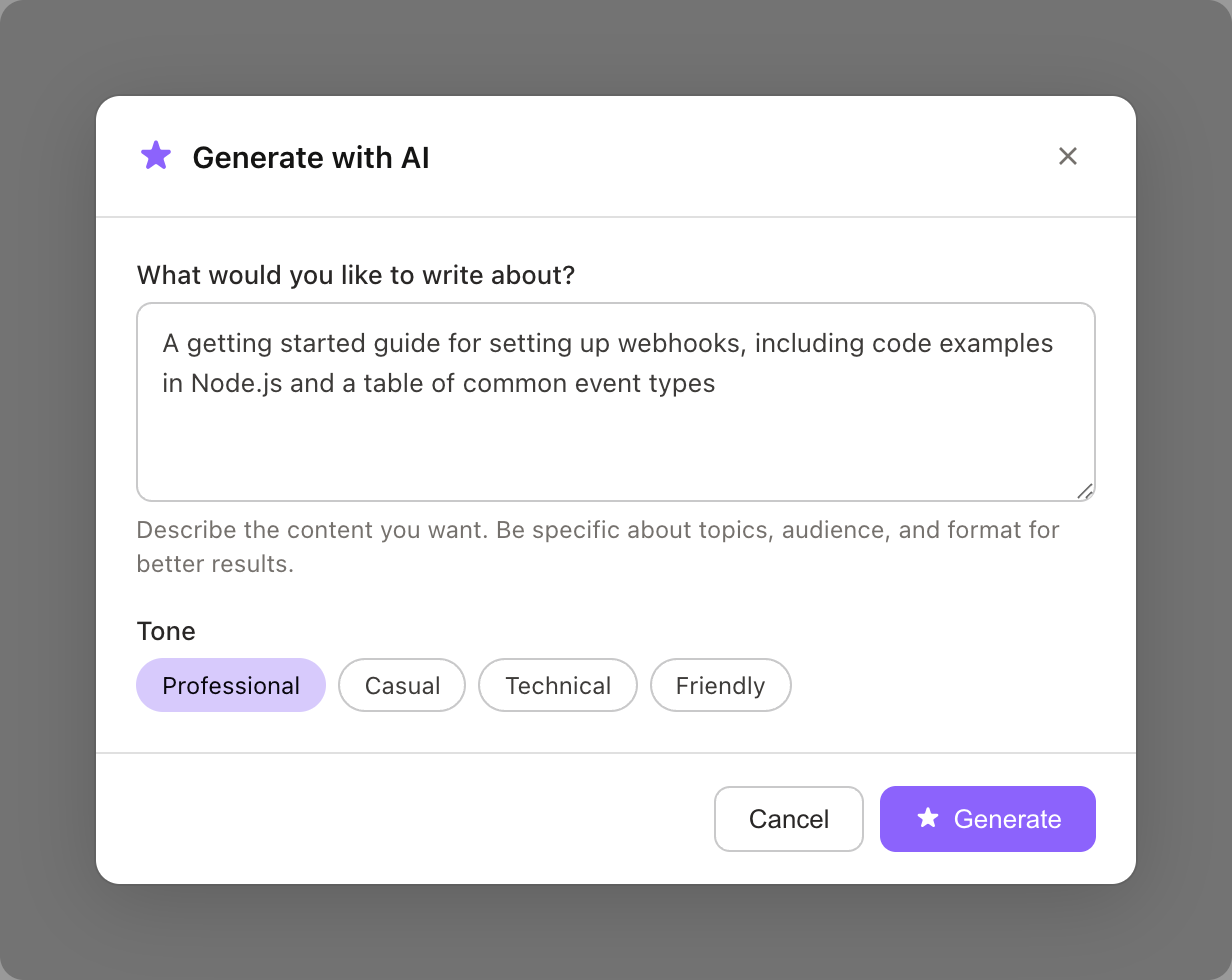Focus the content description field
The height and width of the screenshot is (980, 1232).
616,400
